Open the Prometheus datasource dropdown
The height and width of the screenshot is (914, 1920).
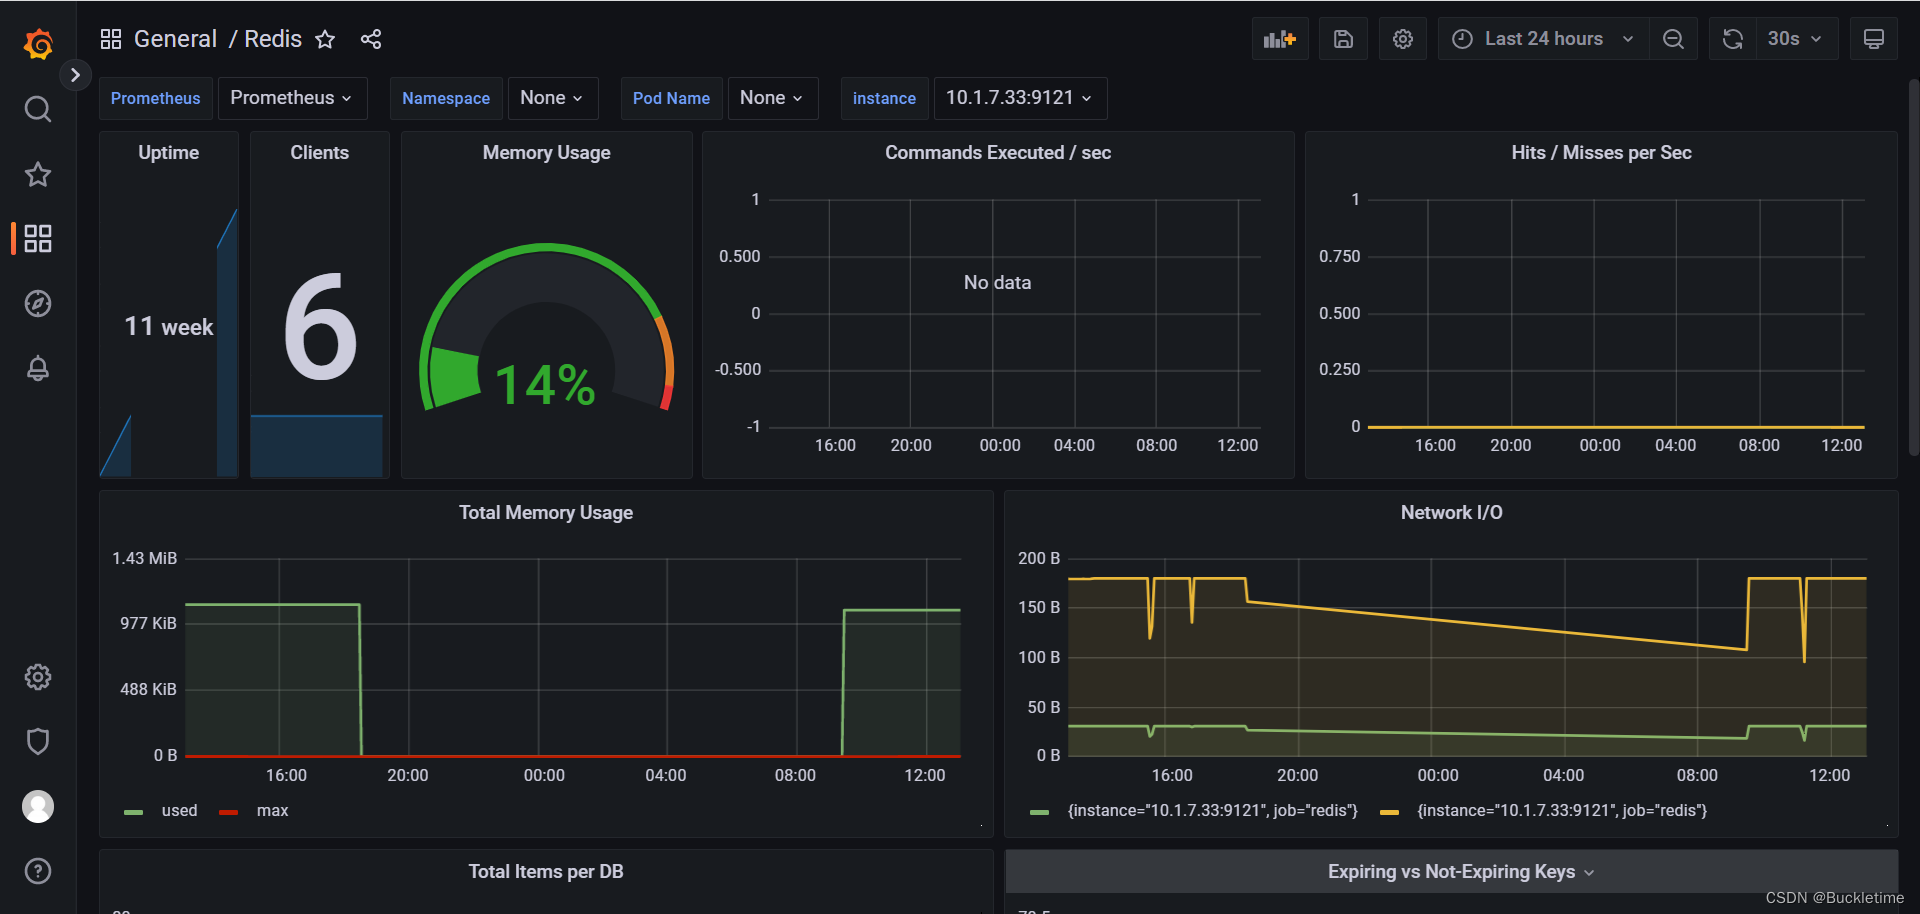[x=292, y=98]
